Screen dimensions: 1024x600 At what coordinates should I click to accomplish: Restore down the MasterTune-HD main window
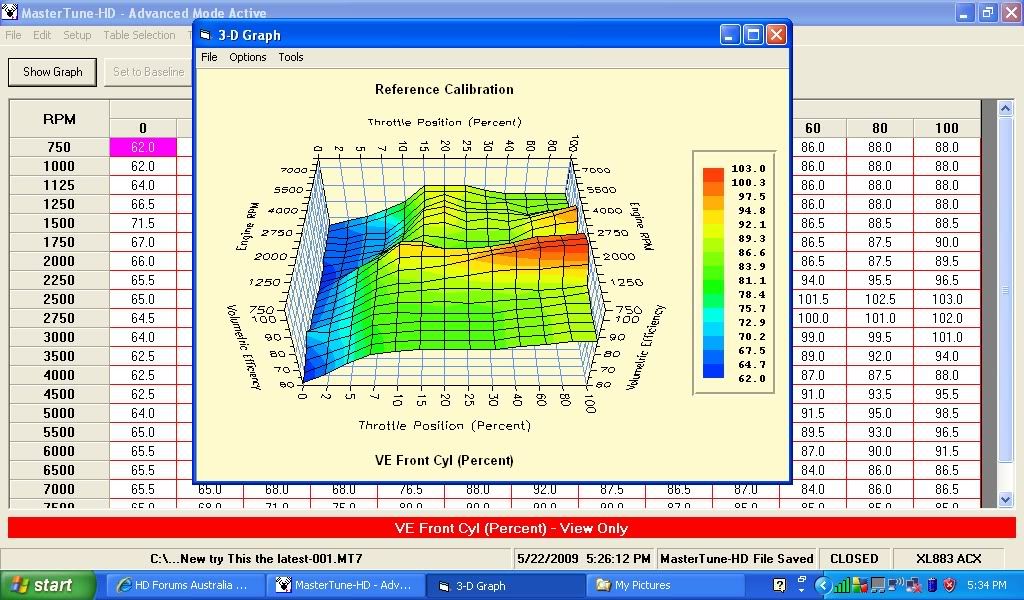[987, 12]
